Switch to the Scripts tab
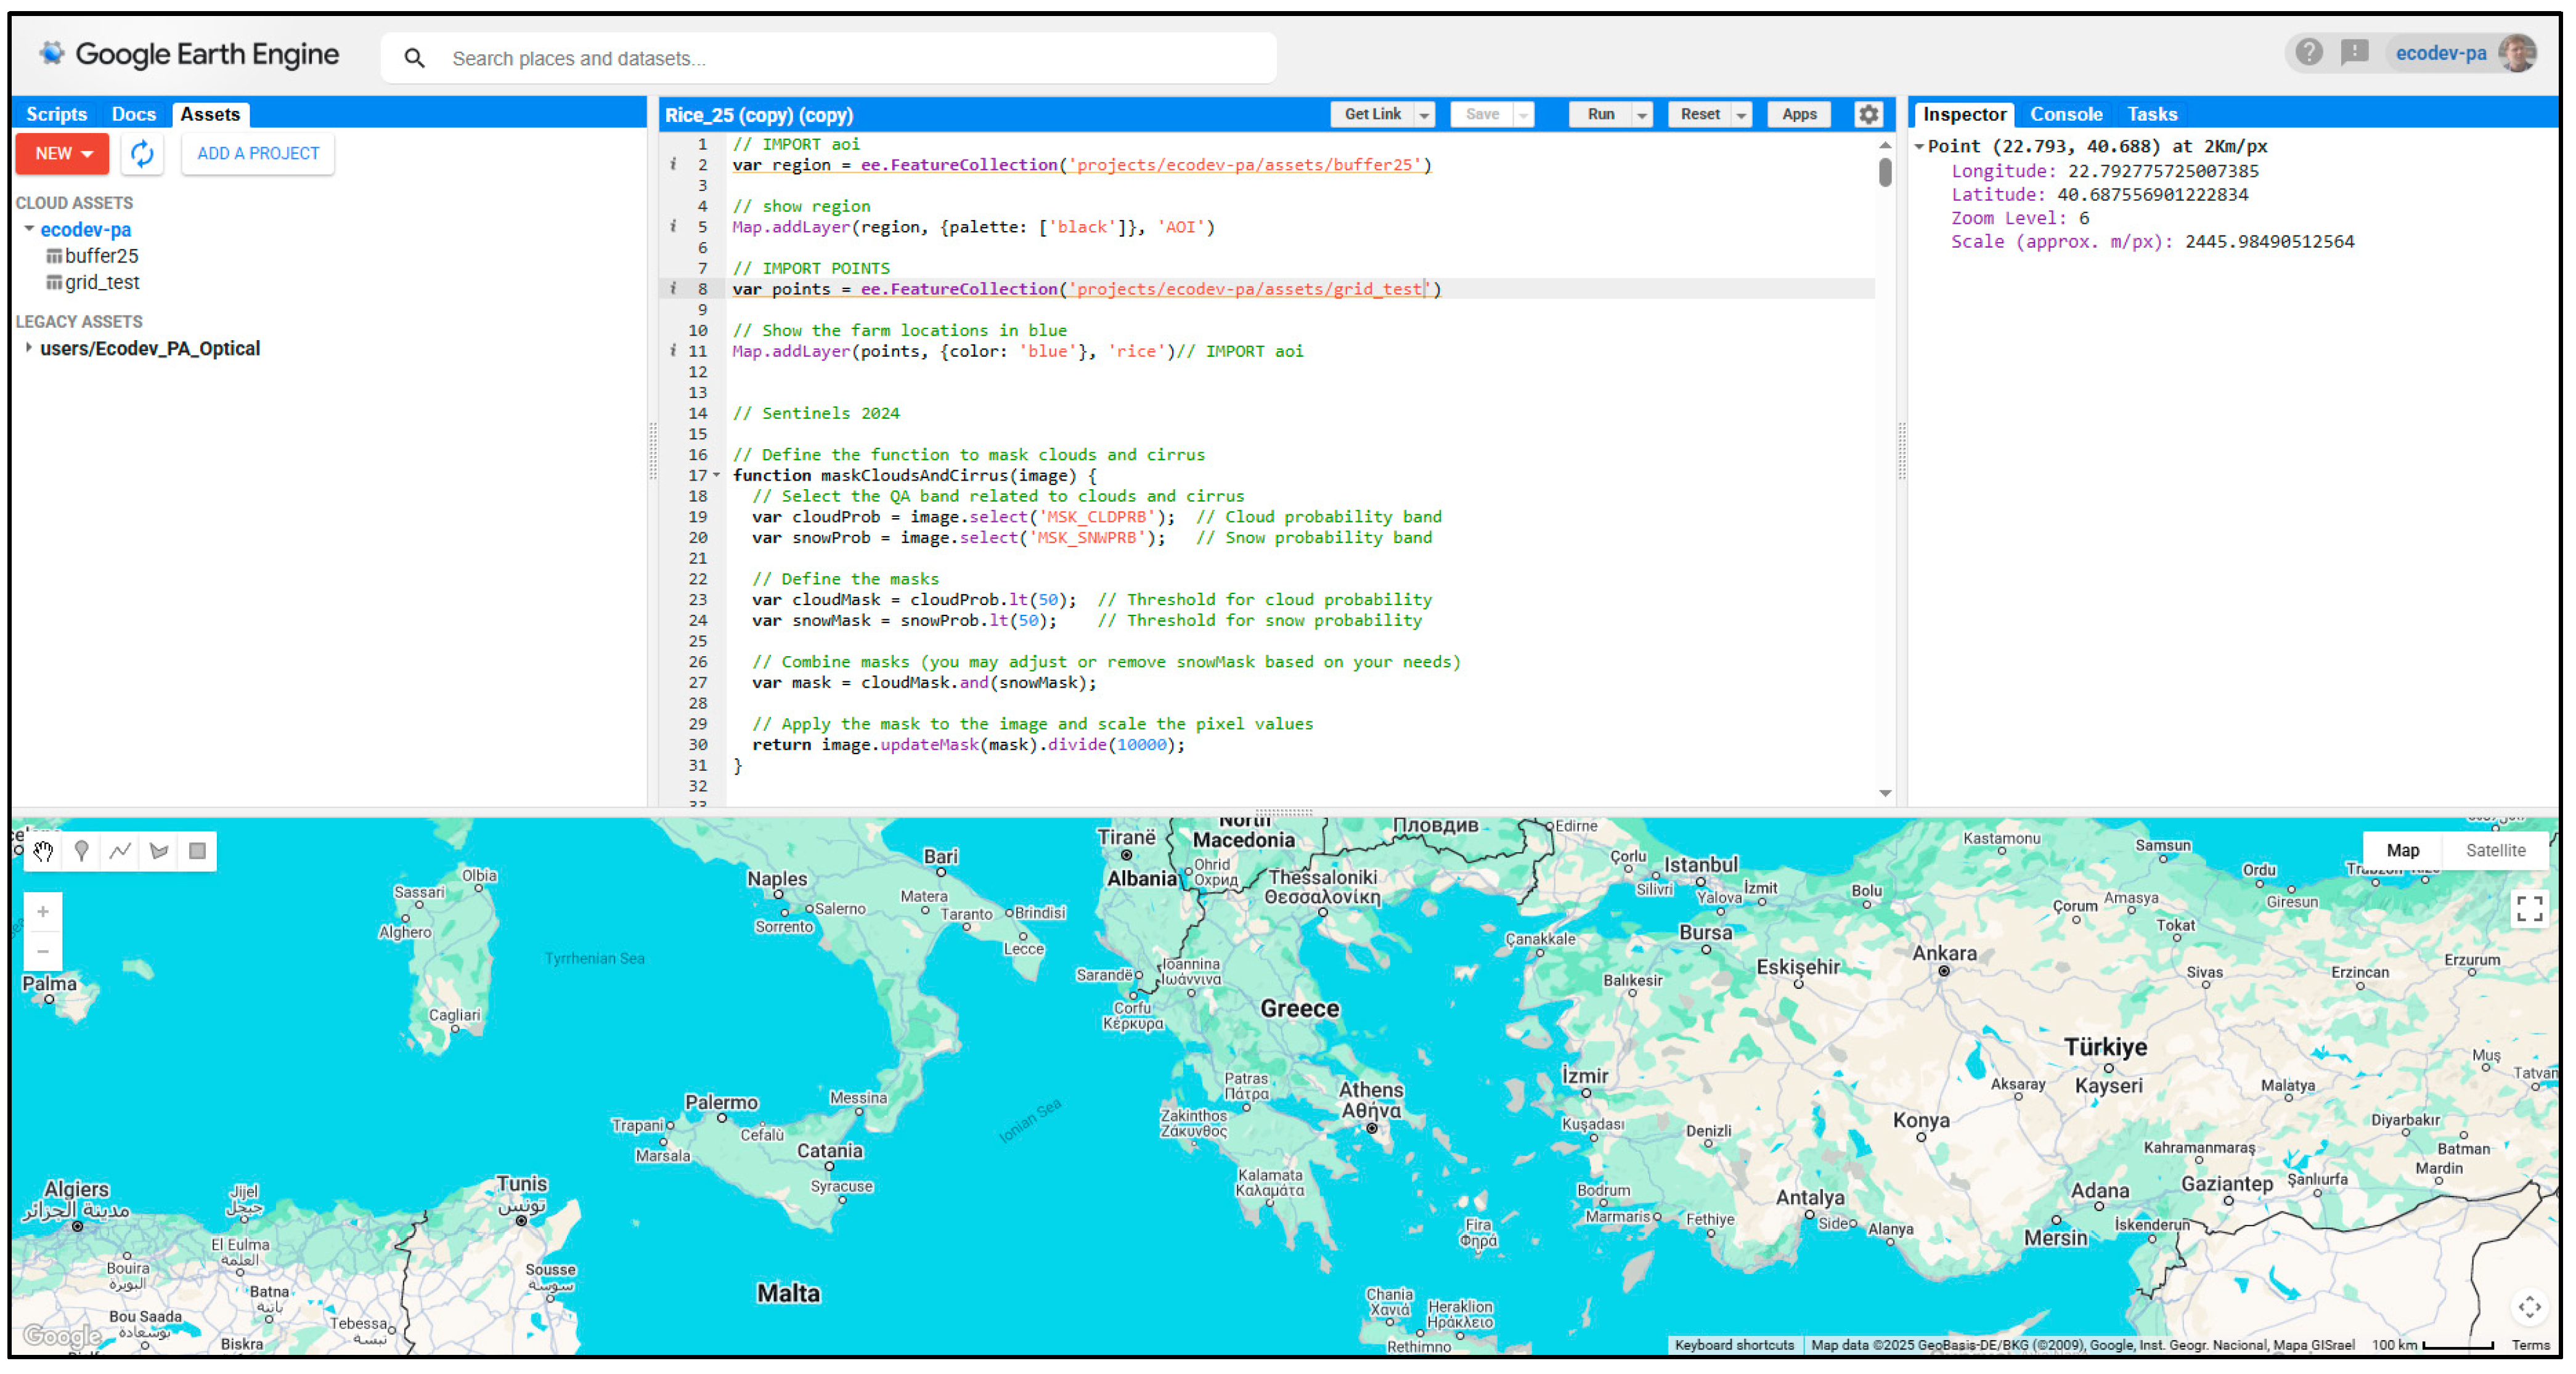The image size is (2576, 1374). 56,114
